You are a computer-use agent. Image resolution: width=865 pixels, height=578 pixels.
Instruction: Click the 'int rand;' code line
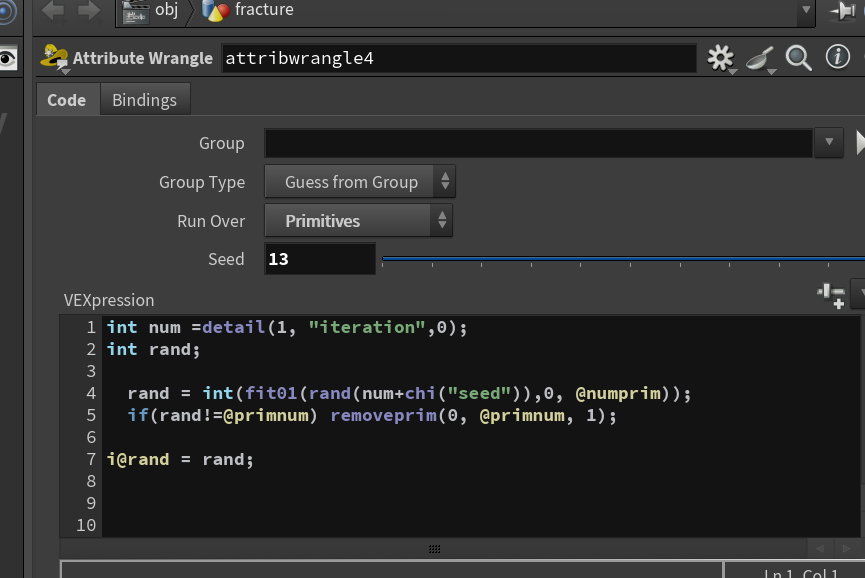click(153, 349)
